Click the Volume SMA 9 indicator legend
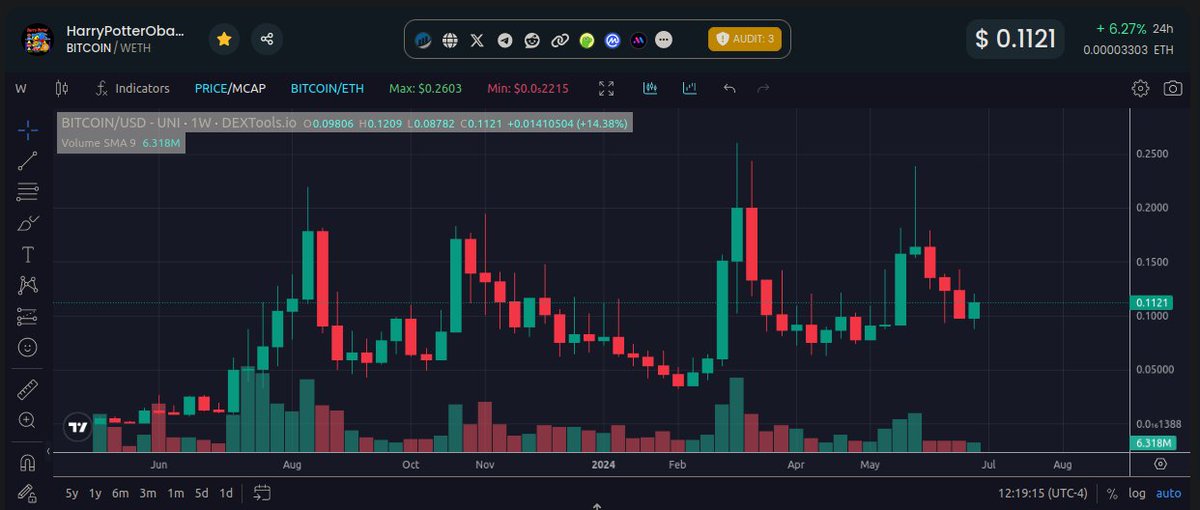 pyautogui.click(x=120, y=143)
